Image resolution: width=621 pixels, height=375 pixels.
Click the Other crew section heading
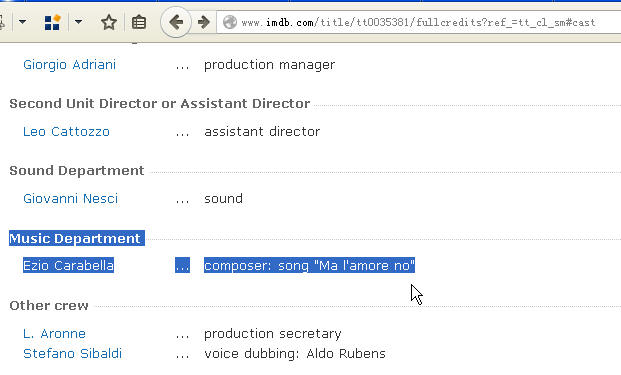click(49, 305)
